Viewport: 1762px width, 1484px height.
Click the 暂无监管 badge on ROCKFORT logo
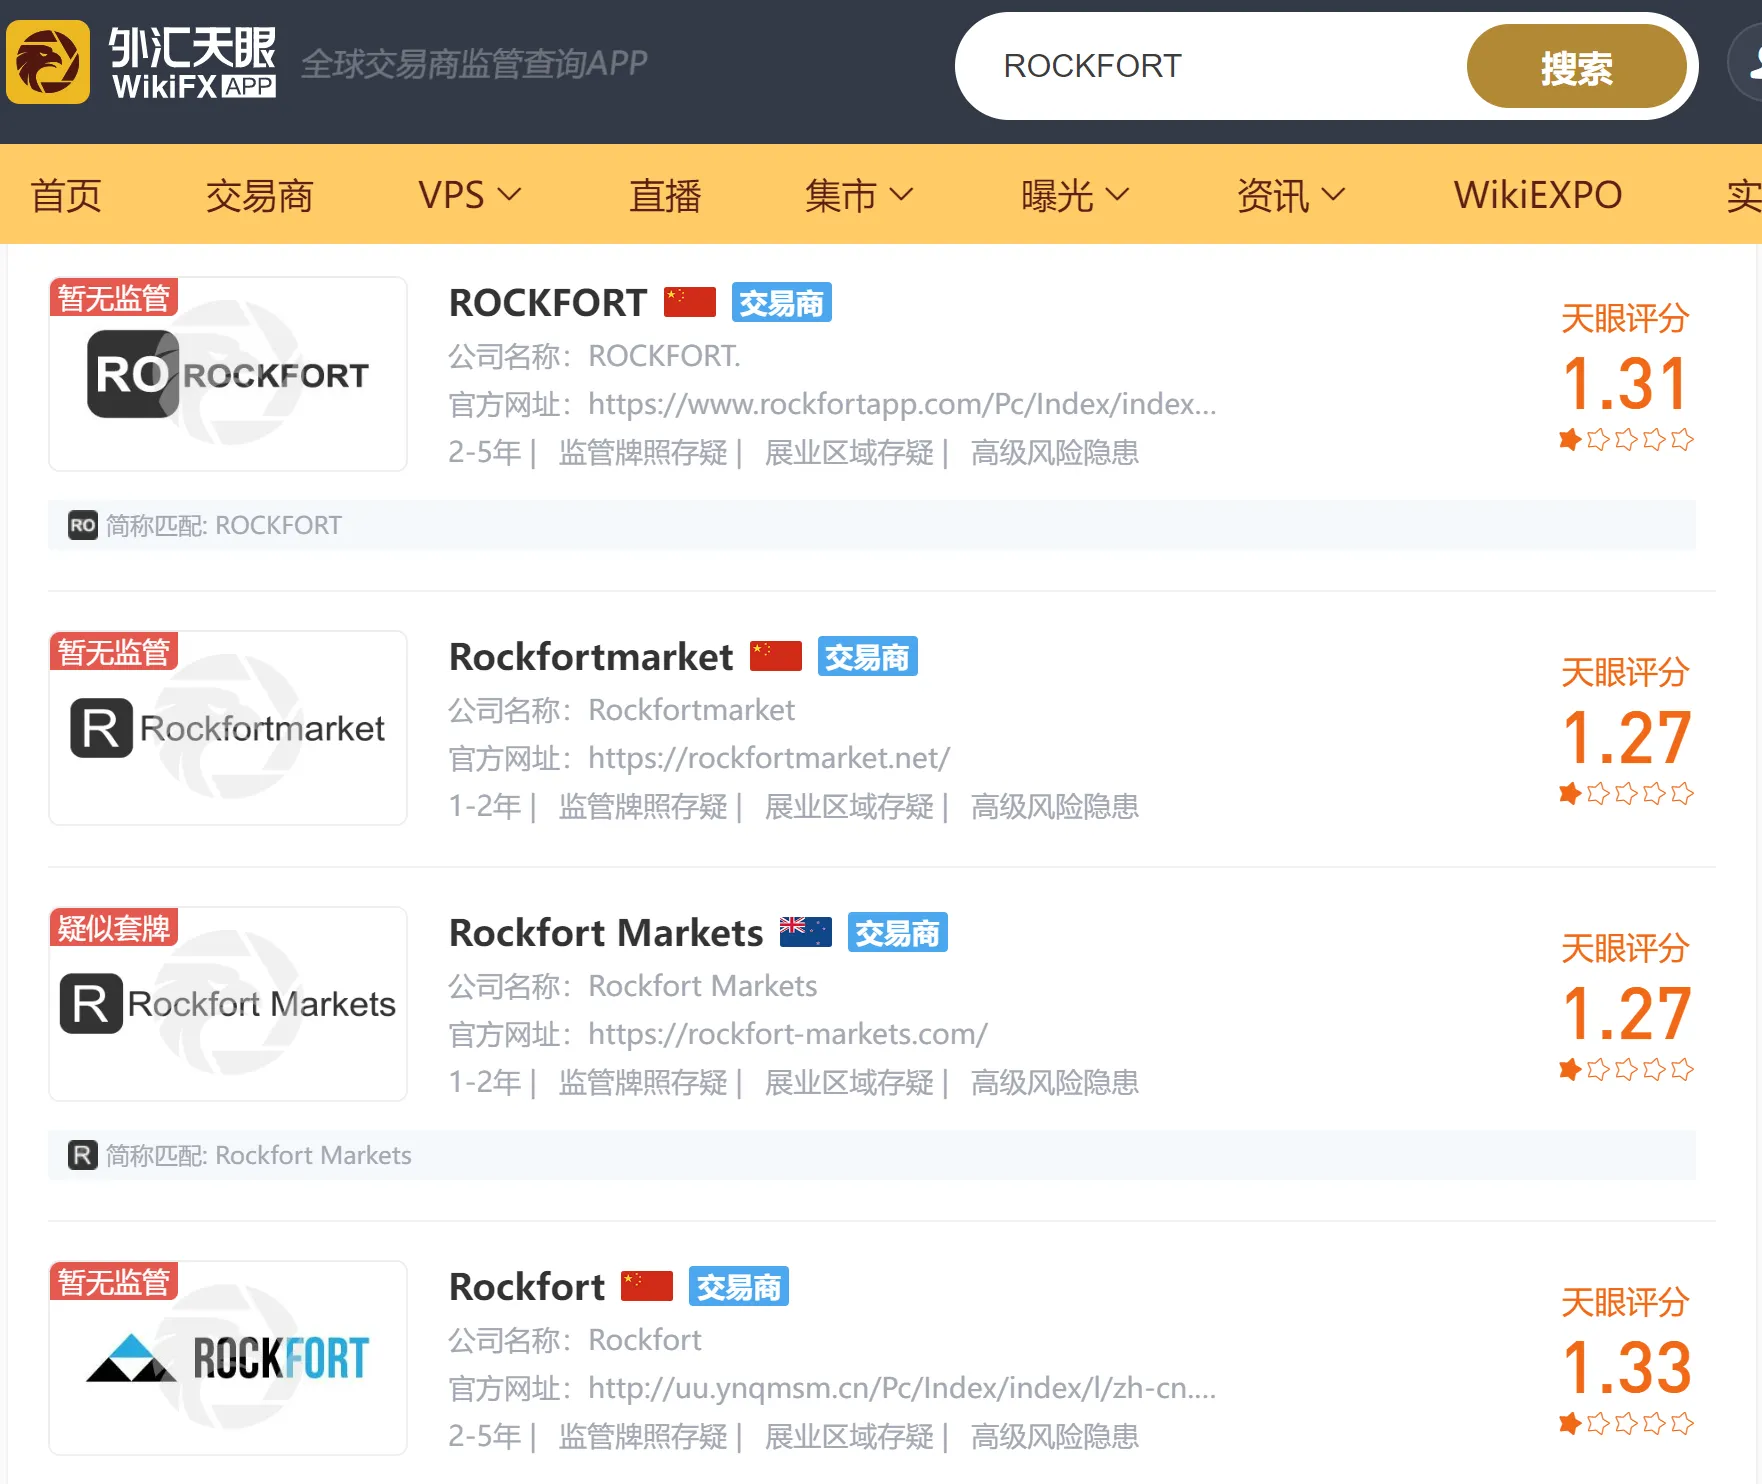(x=113, y=298)
